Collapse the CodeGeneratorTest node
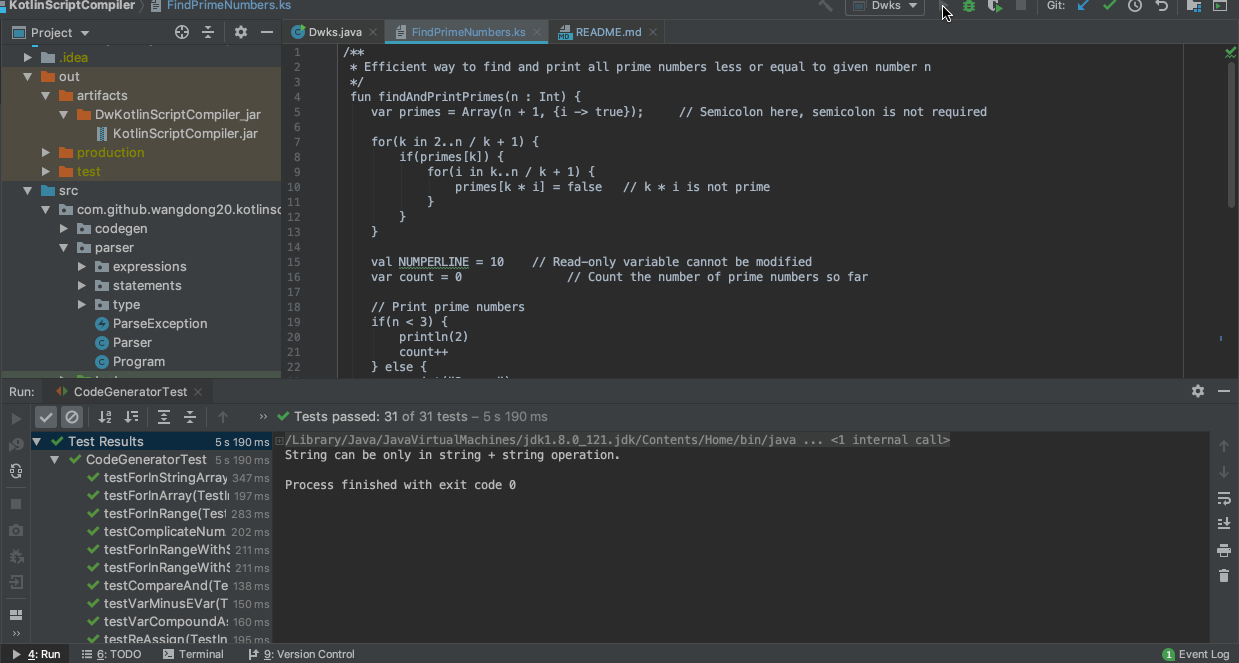Viewport: 1239px width, 663px height. pyautogui.click(x=55, y=460)
